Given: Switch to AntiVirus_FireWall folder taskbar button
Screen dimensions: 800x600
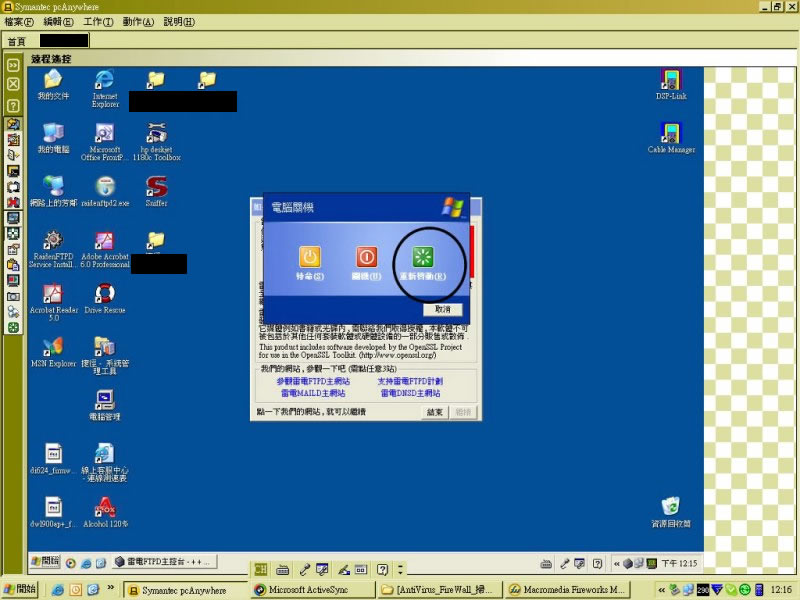Looking at the screenshot, I should (439, 590).
